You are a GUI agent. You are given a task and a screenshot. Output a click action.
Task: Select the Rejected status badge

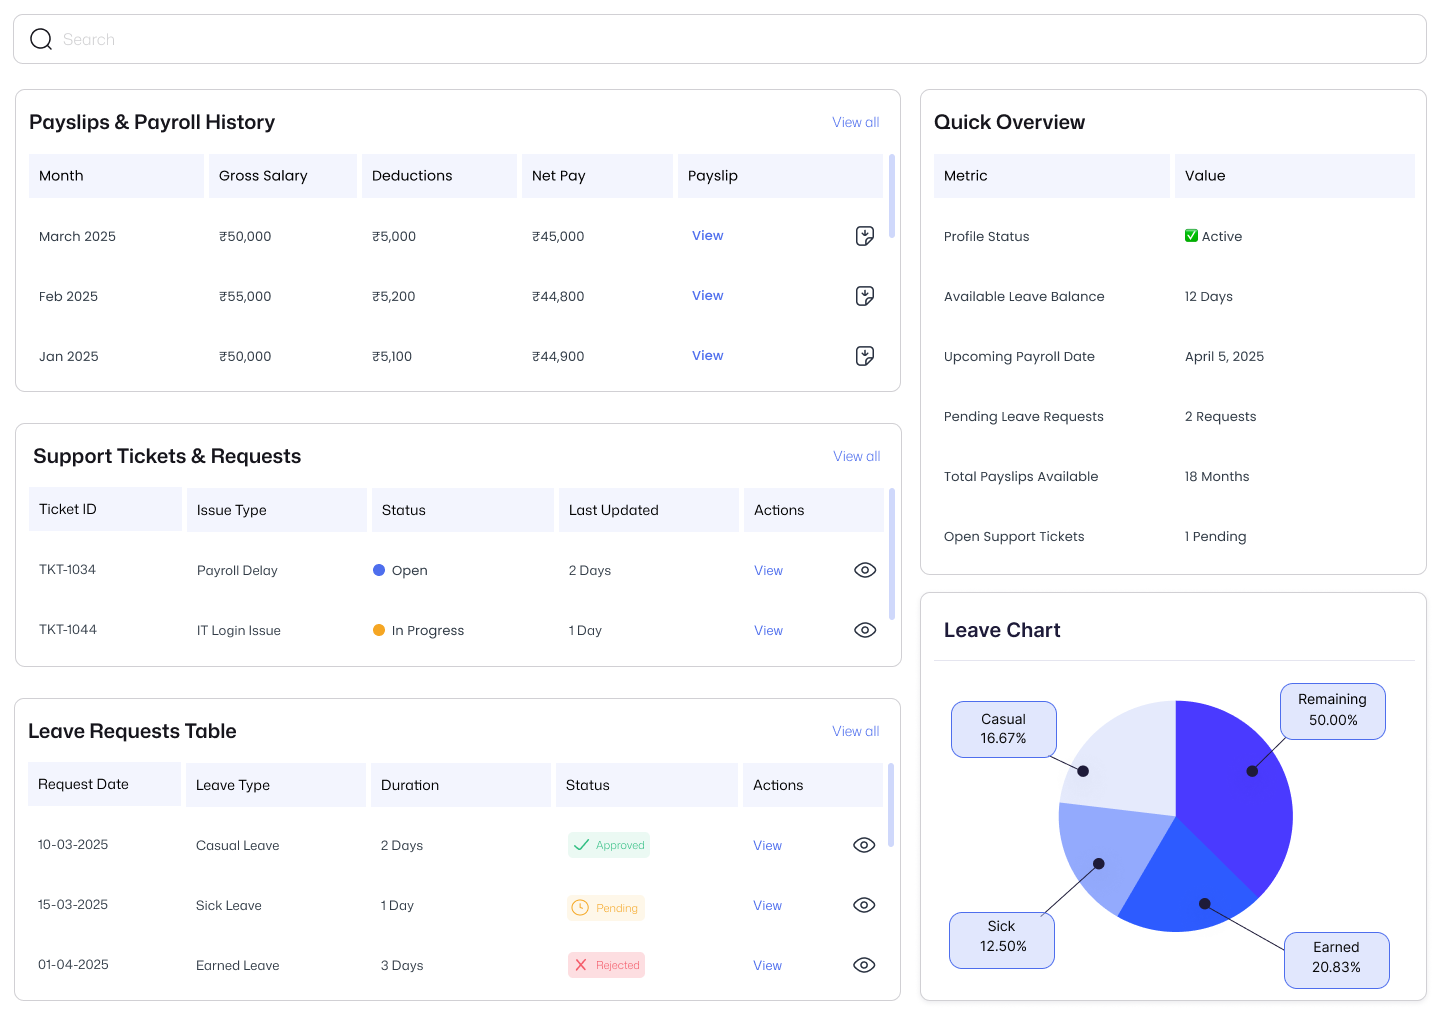pyautogui.click(x=606, y=965)
